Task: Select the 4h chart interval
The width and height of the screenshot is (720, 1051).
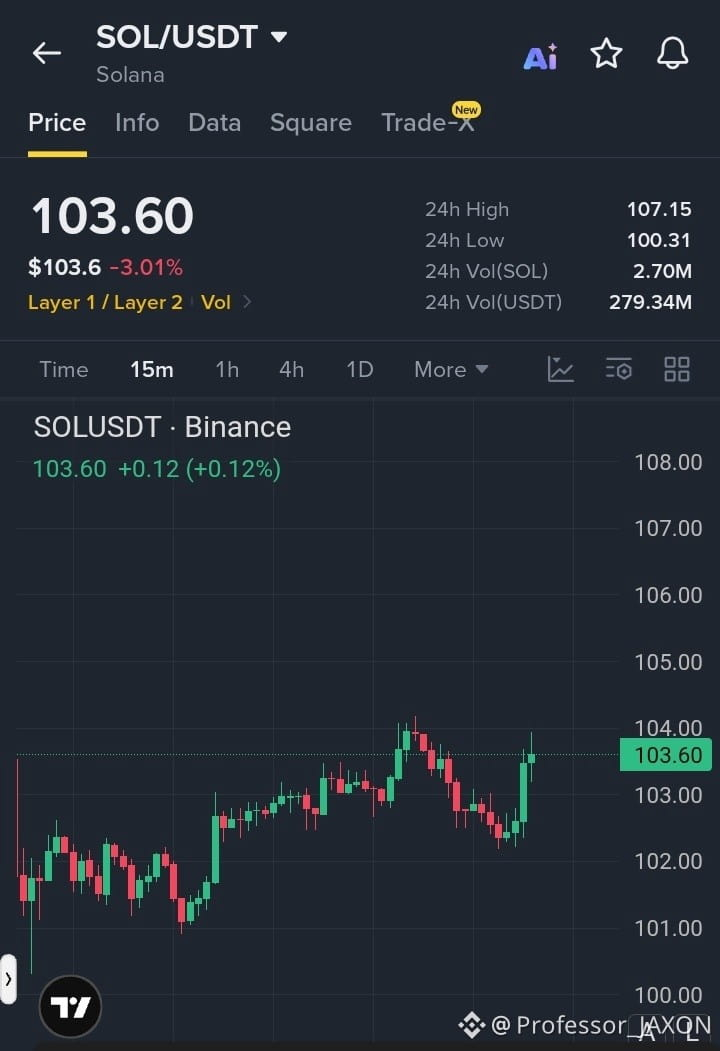Action: 292,369
